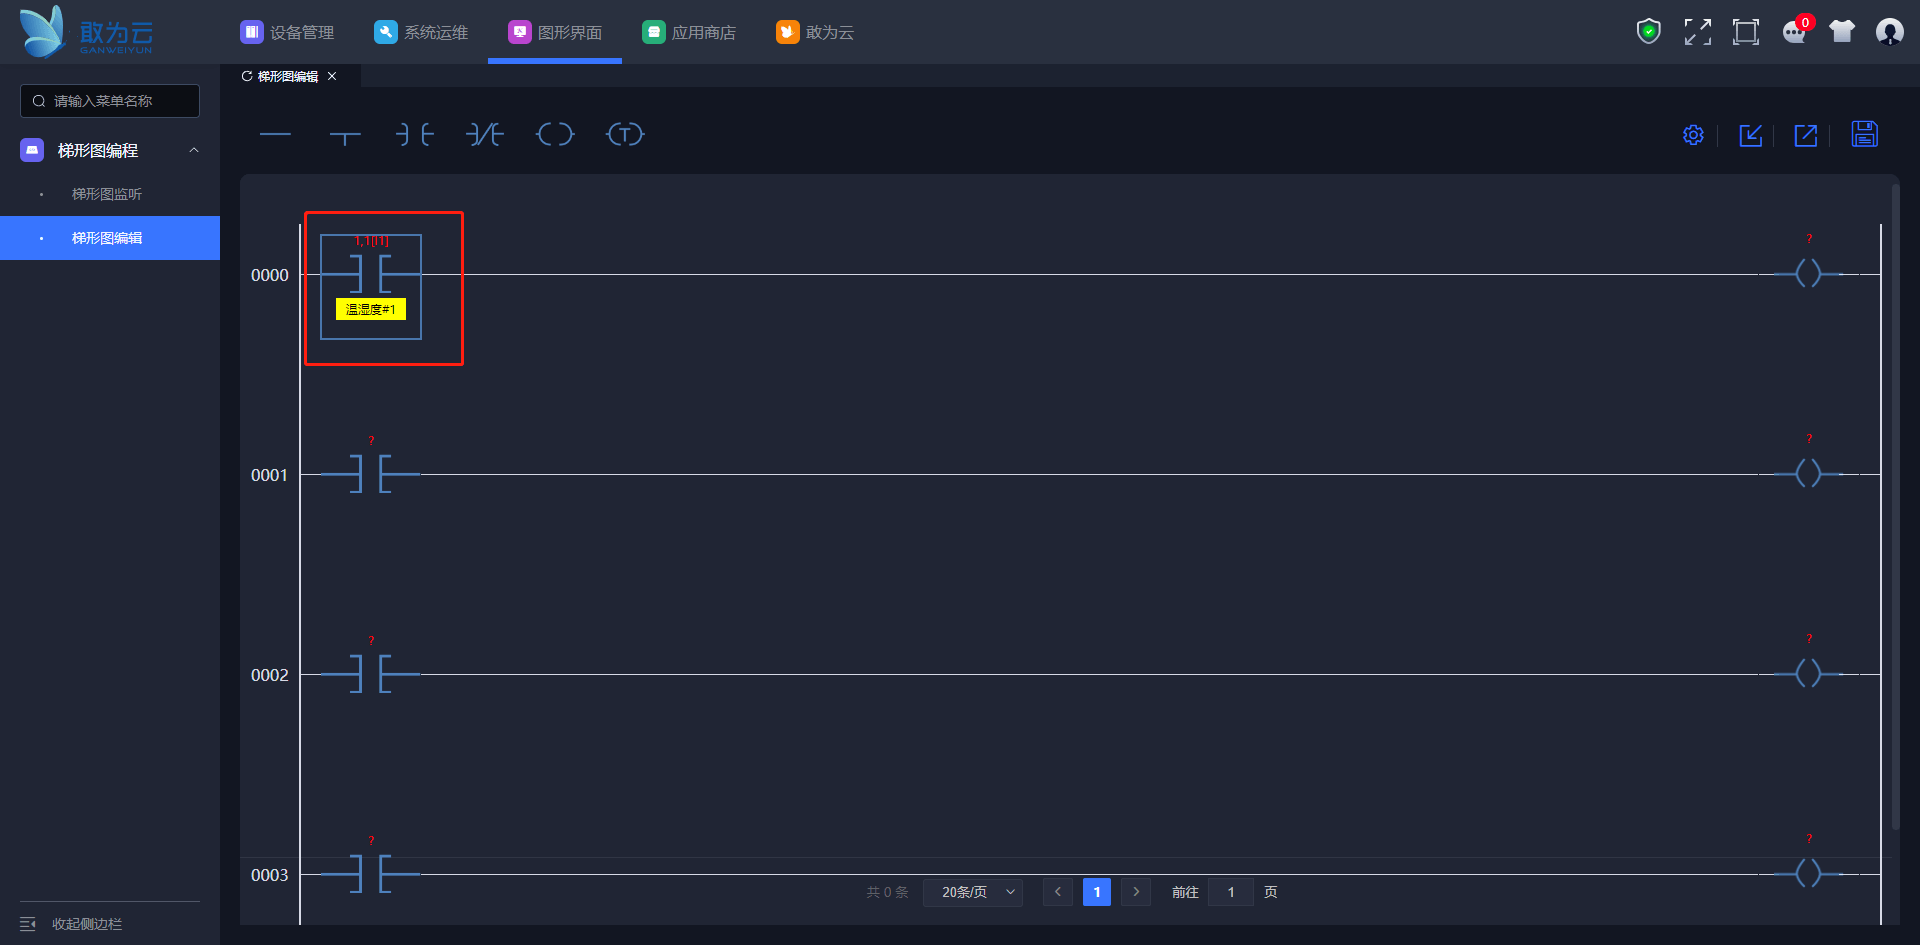Open ladder diagram settings gear
Viewport: 1920px width, 945px height.
pyautogui.click(x=1693, y=135)
